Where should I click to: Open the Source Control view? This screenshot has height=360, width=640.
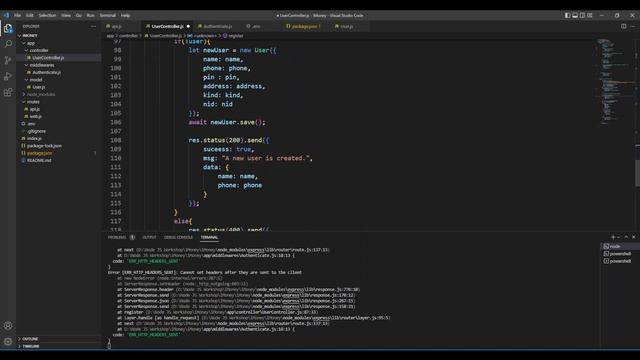click(8, 60)
